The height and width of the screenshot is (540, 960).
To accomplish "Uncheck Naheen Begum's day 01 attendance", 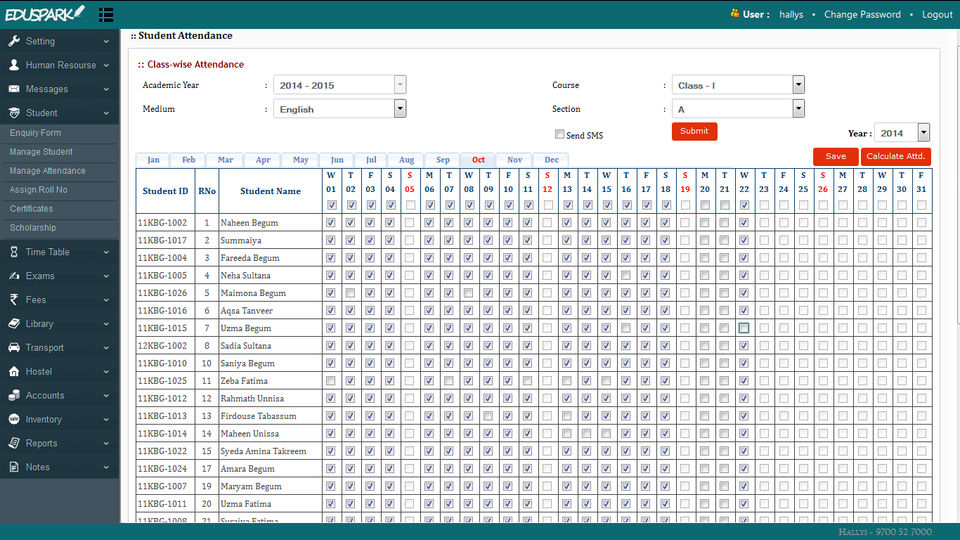I will pos(331,223).
